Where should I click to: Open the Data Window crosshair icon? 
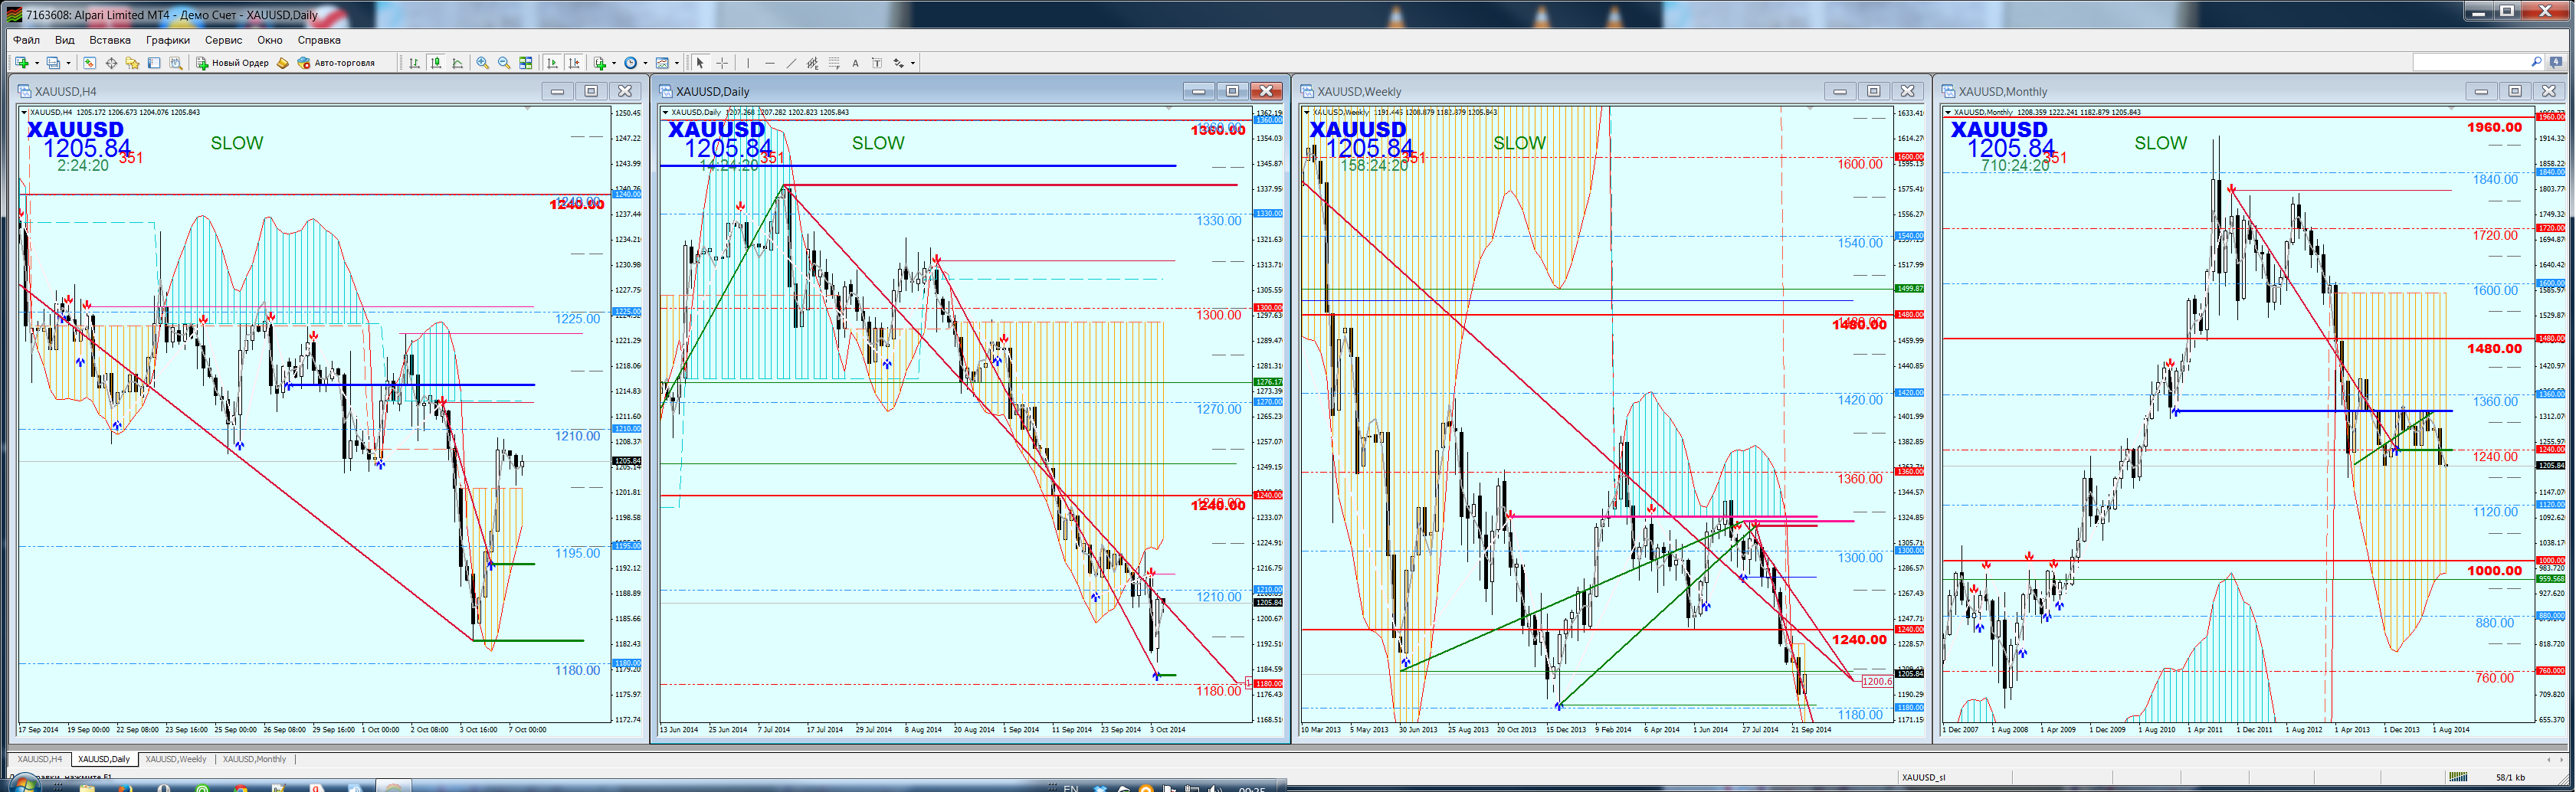[x=111, y=63]
